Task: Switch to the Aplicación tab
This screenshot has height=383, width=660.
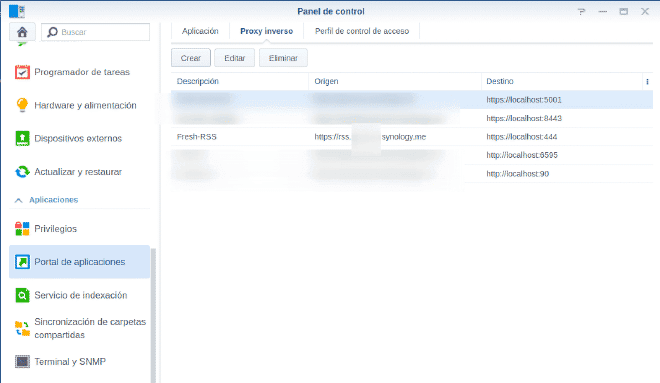Action: pos(200,31)
